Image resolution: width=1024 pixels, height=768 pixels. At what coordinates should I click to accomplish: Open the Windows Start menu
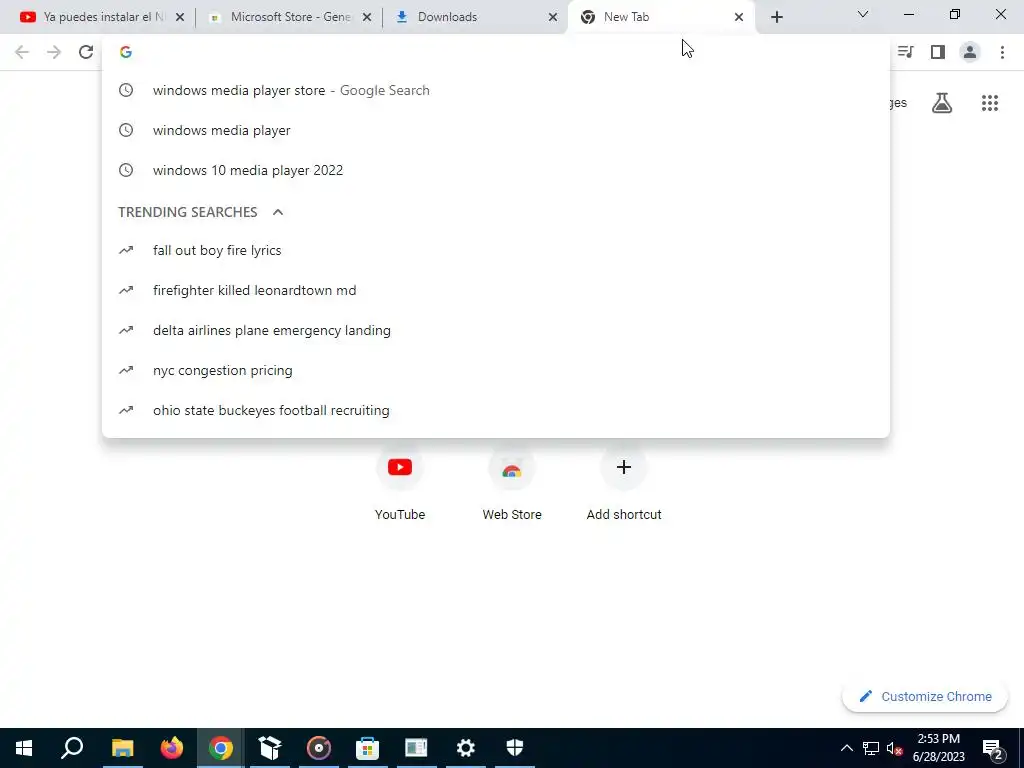[24, 748]
